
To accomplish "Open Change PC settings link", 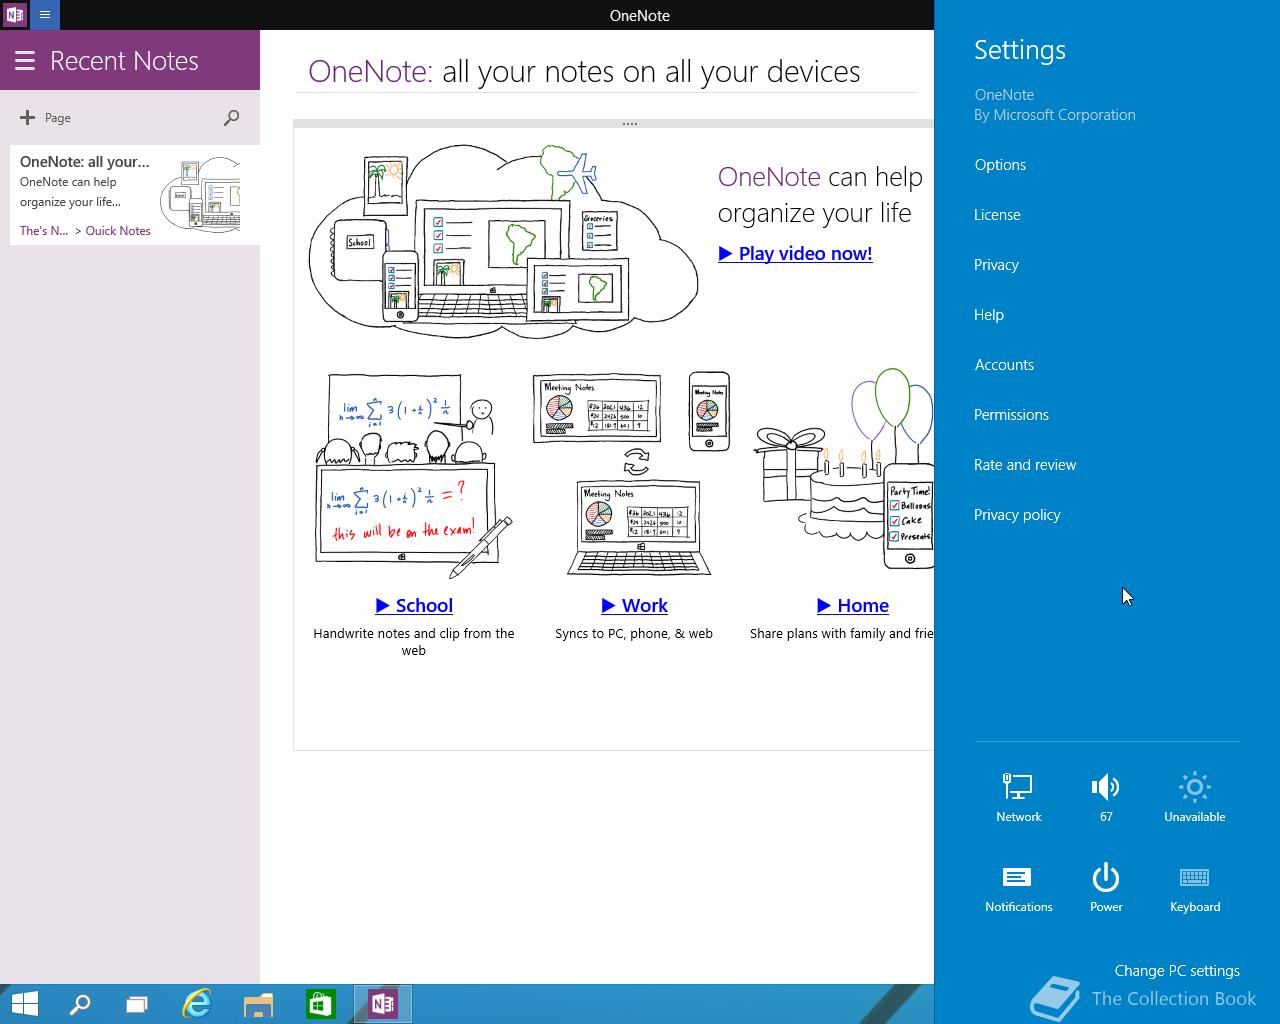I will pyautogui.click(x=1177, y=971).
